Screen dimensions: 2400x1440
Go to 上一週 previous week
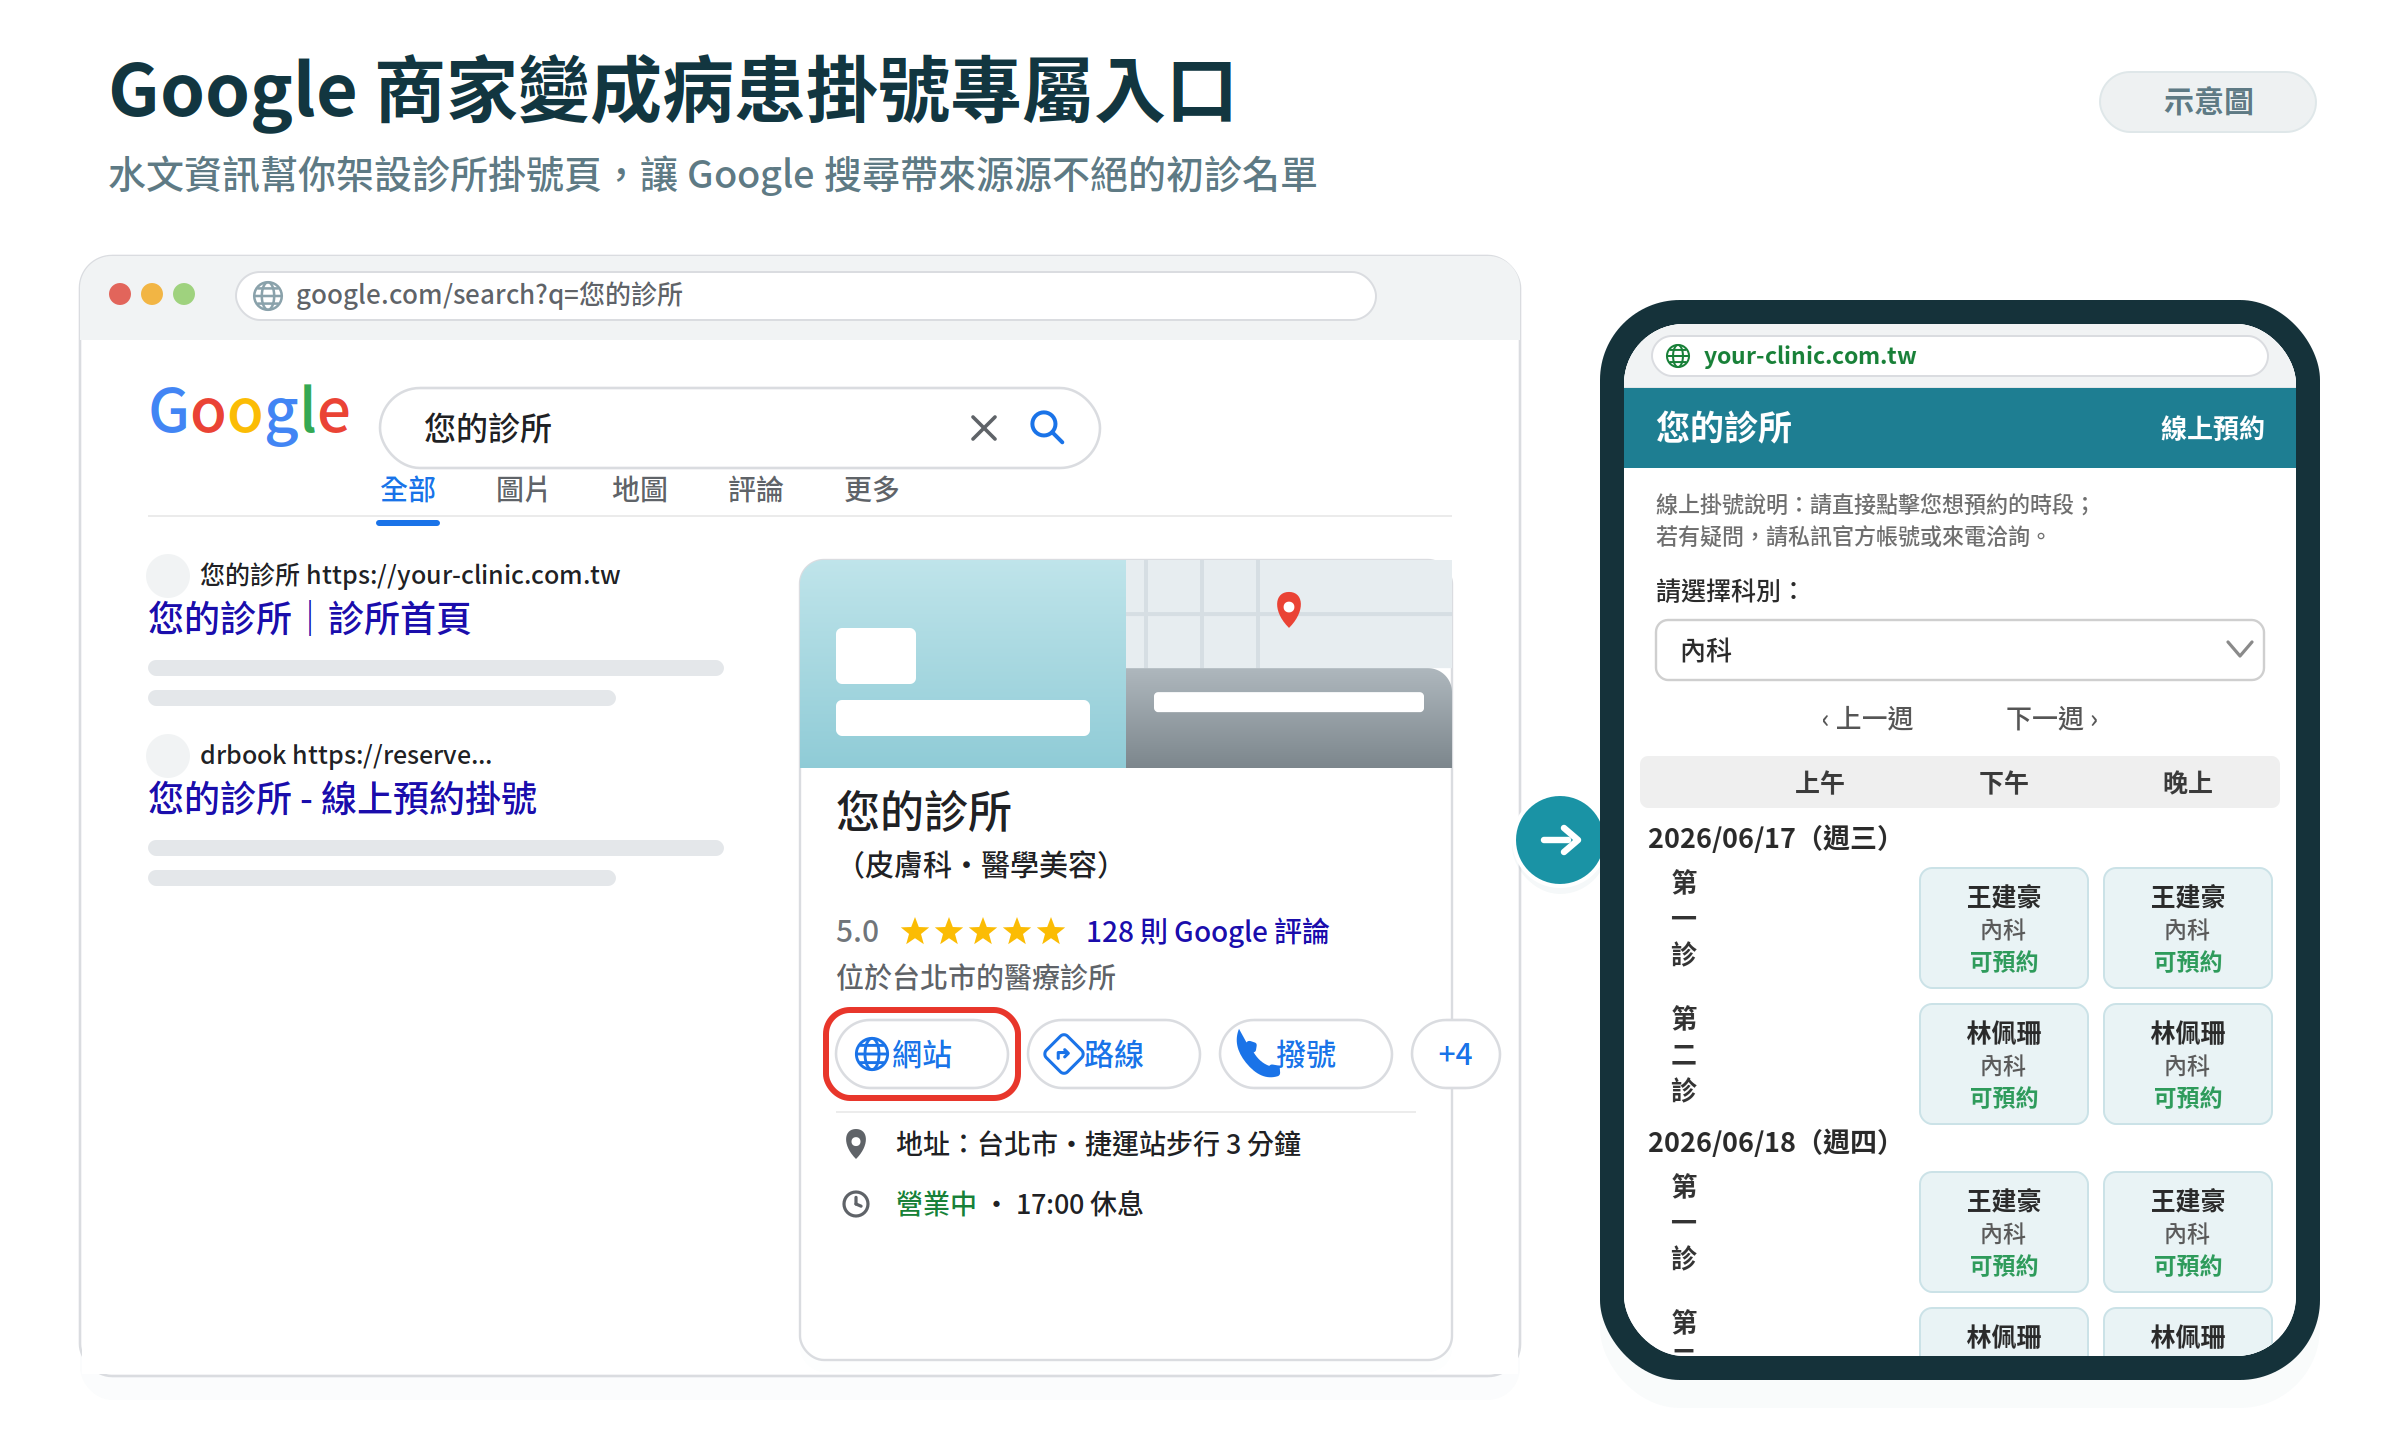pyautogui.click(x=1867, y=719)
